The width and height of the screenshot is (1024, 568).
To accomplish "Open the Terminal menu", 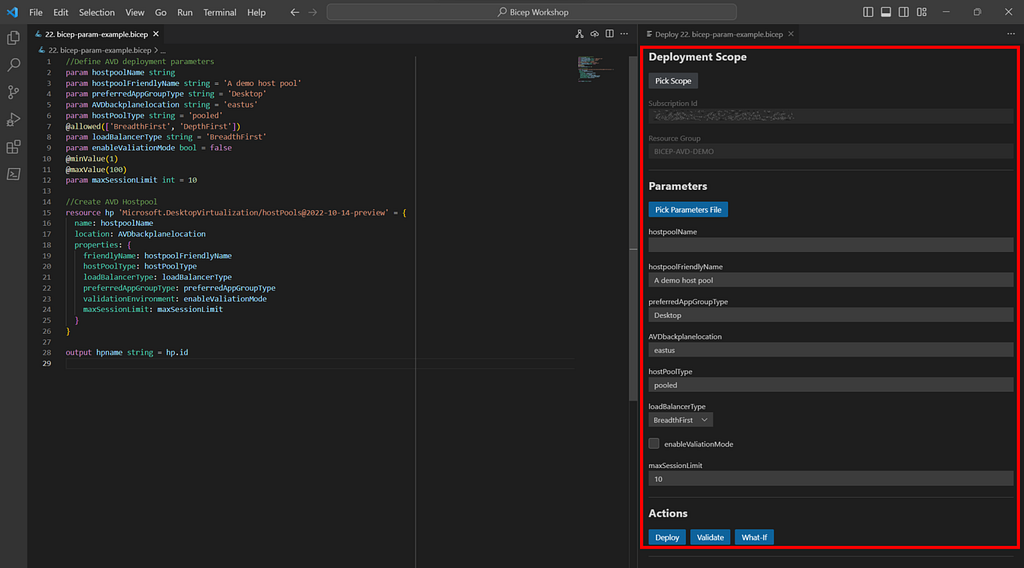I will [219, 12].
